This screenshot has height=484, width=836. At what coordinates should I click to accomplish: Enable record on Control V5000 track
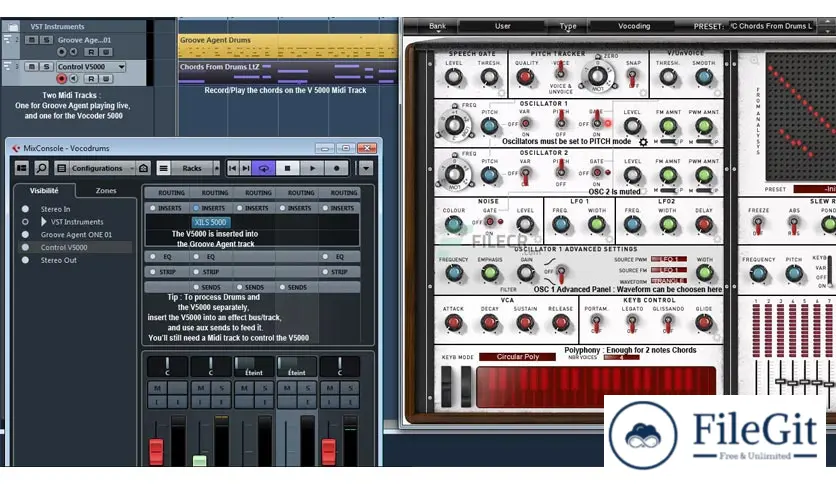click(x=62, y=78)
